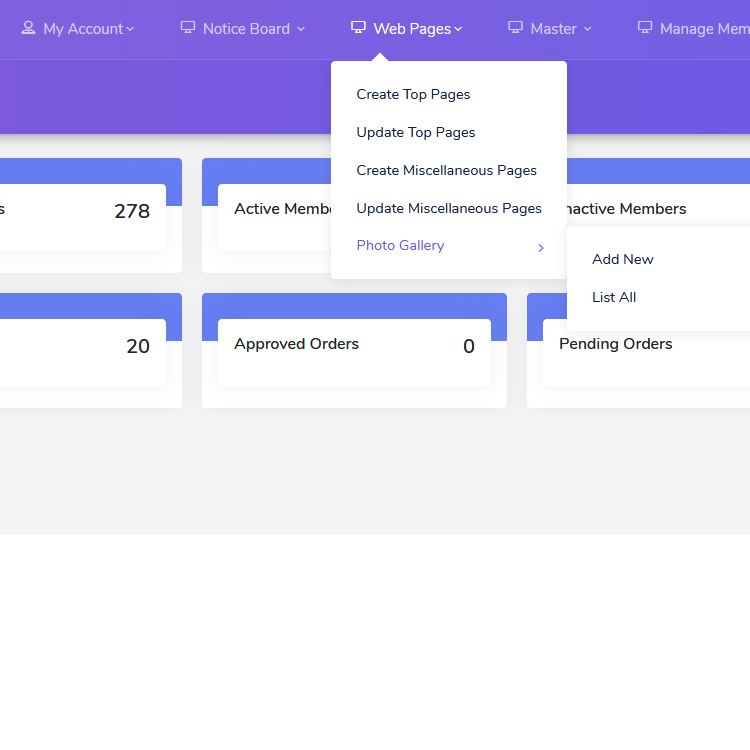Choose Update Top Pages menu entry
This screenshot has width=750, height=750.
tap(416, 132)
